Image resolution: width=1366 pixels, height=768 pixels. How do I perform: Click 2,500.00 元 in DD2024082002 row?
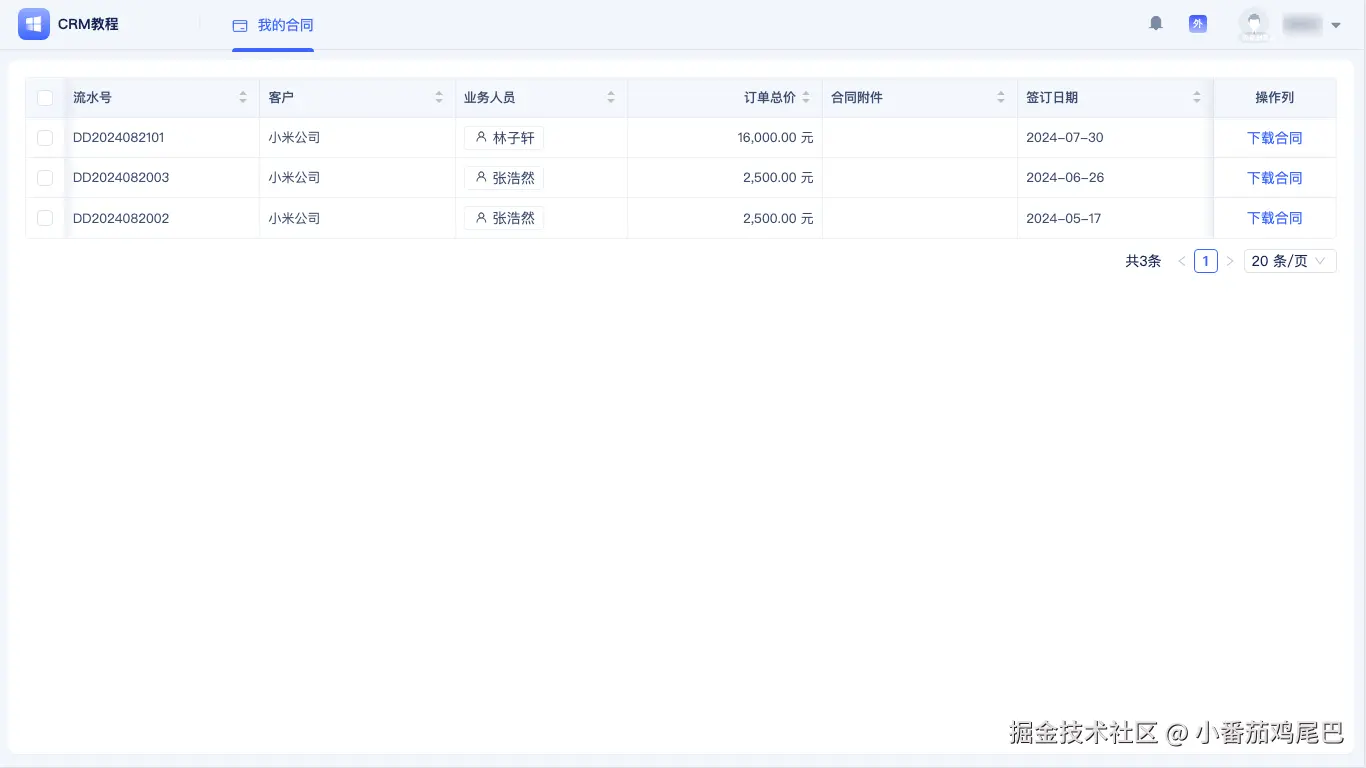[x=778, y=218]
